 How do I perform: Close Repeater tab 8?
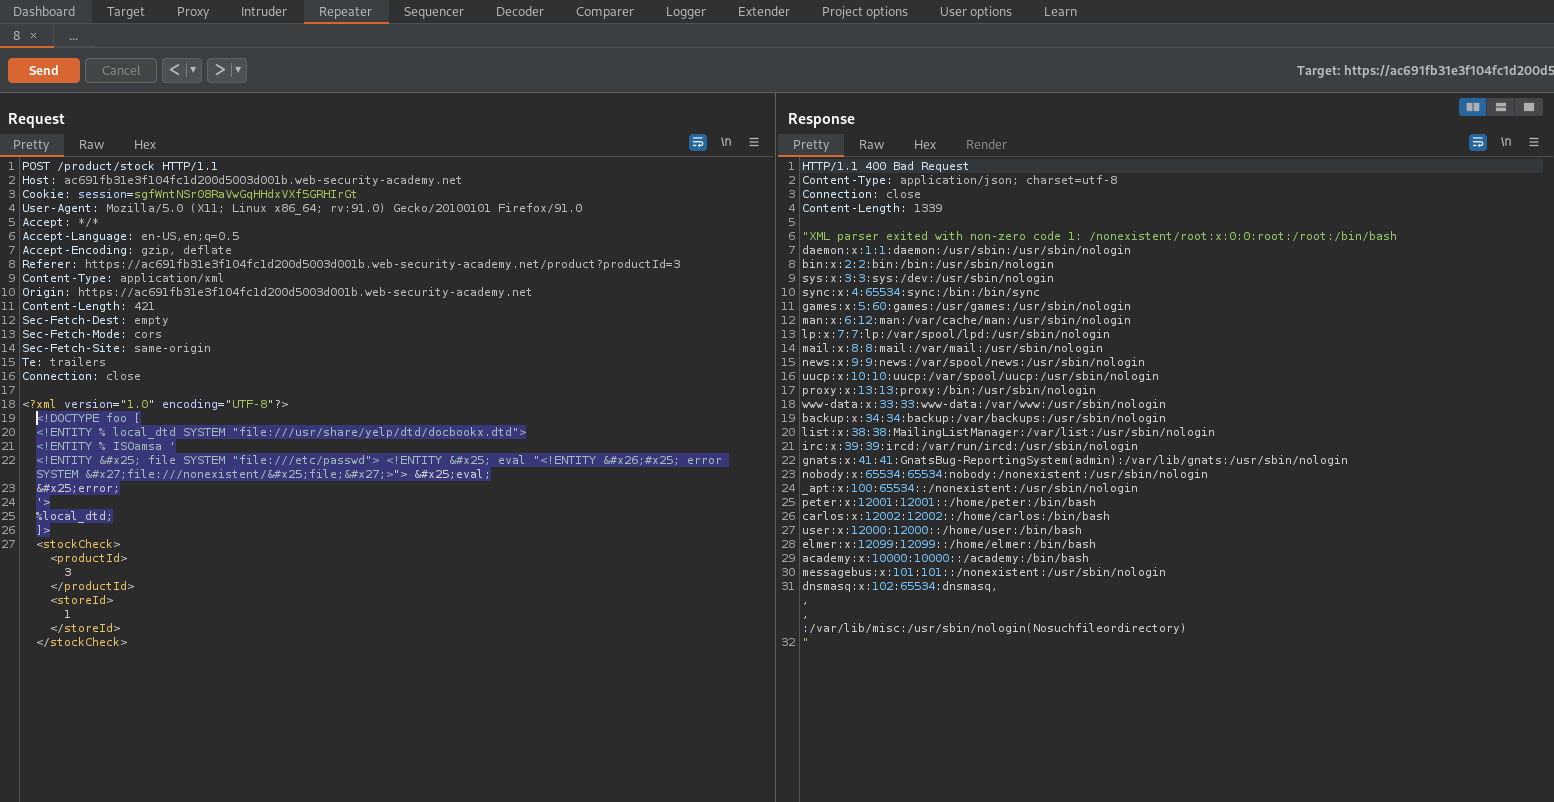click(33, 35)
